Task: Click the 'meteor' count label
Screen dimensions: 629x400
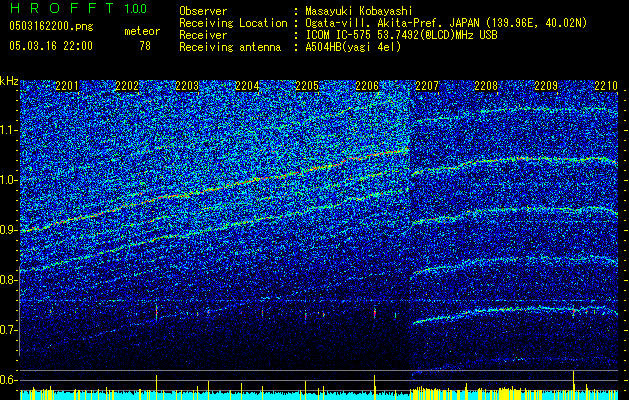Action: 142,31
